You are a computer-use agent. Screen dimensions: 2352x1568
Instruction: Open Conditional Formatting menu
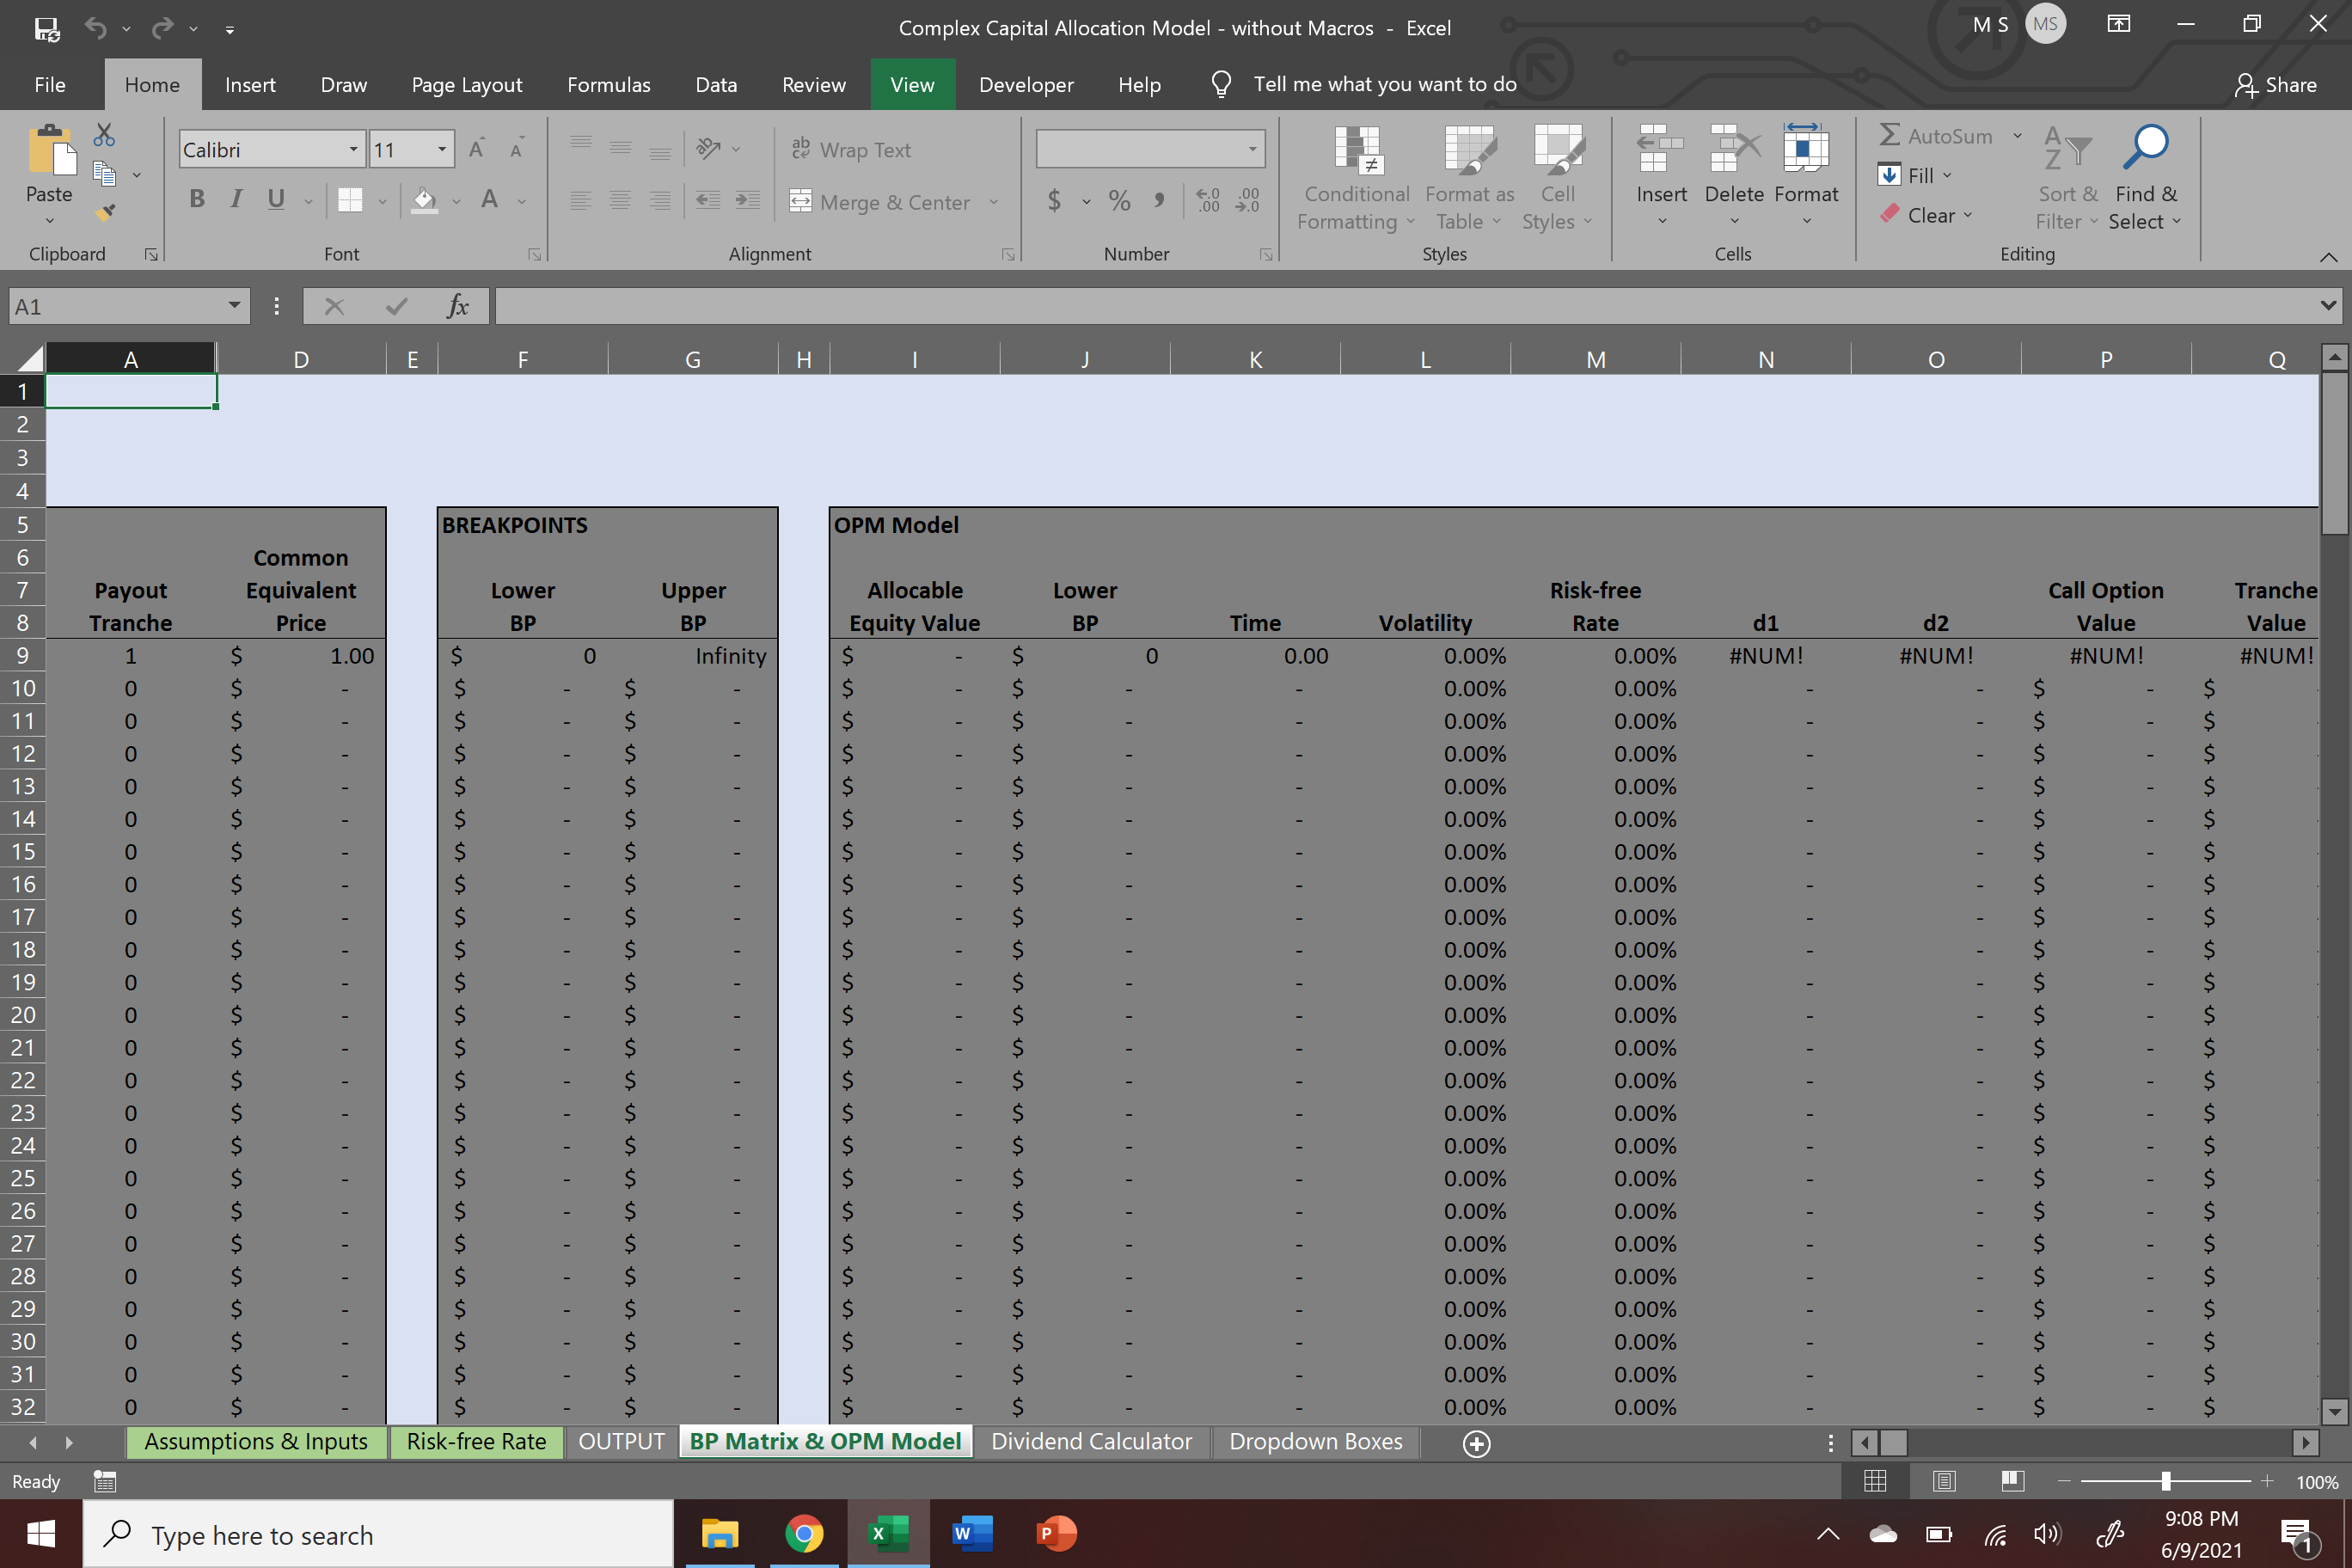[1356, 178]
